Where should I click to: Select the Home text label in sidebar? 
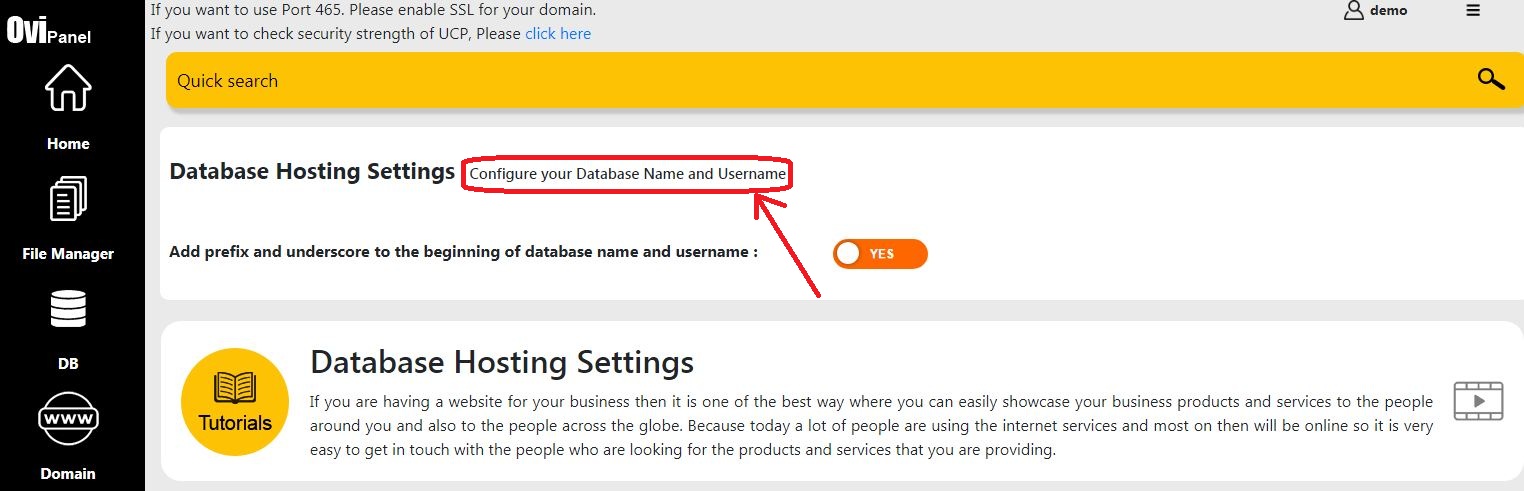68,144
